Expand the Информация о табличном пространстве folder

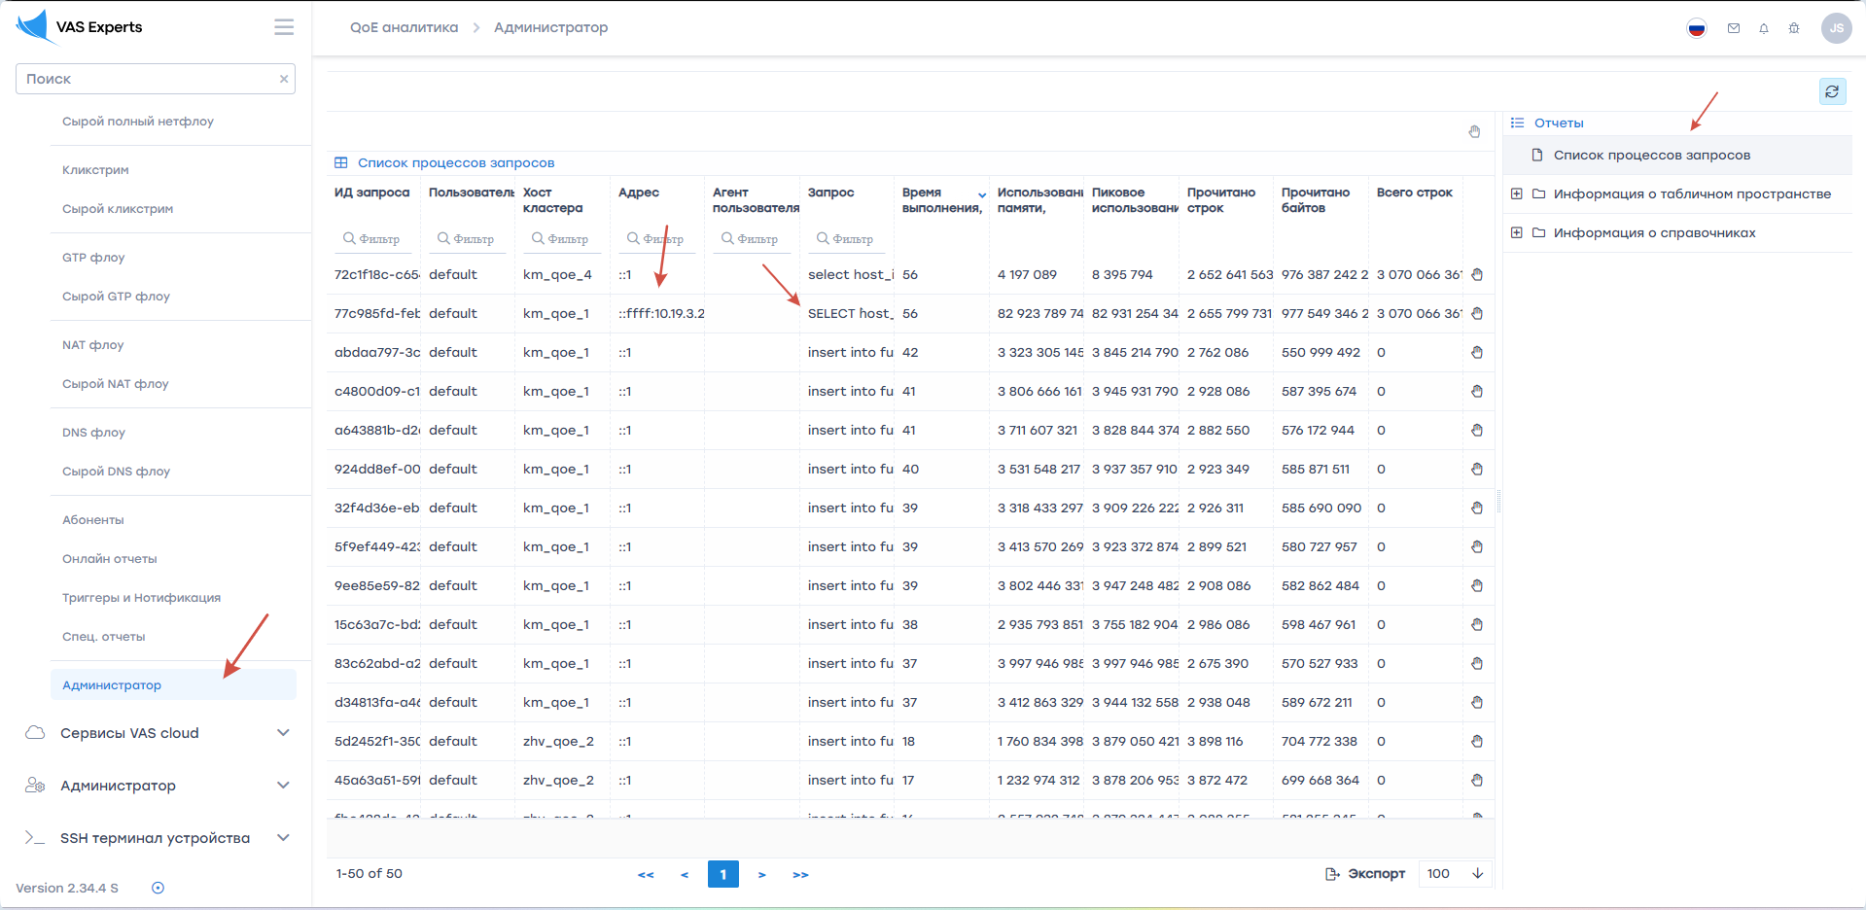pyautogui.click(x=1517, y=194)
